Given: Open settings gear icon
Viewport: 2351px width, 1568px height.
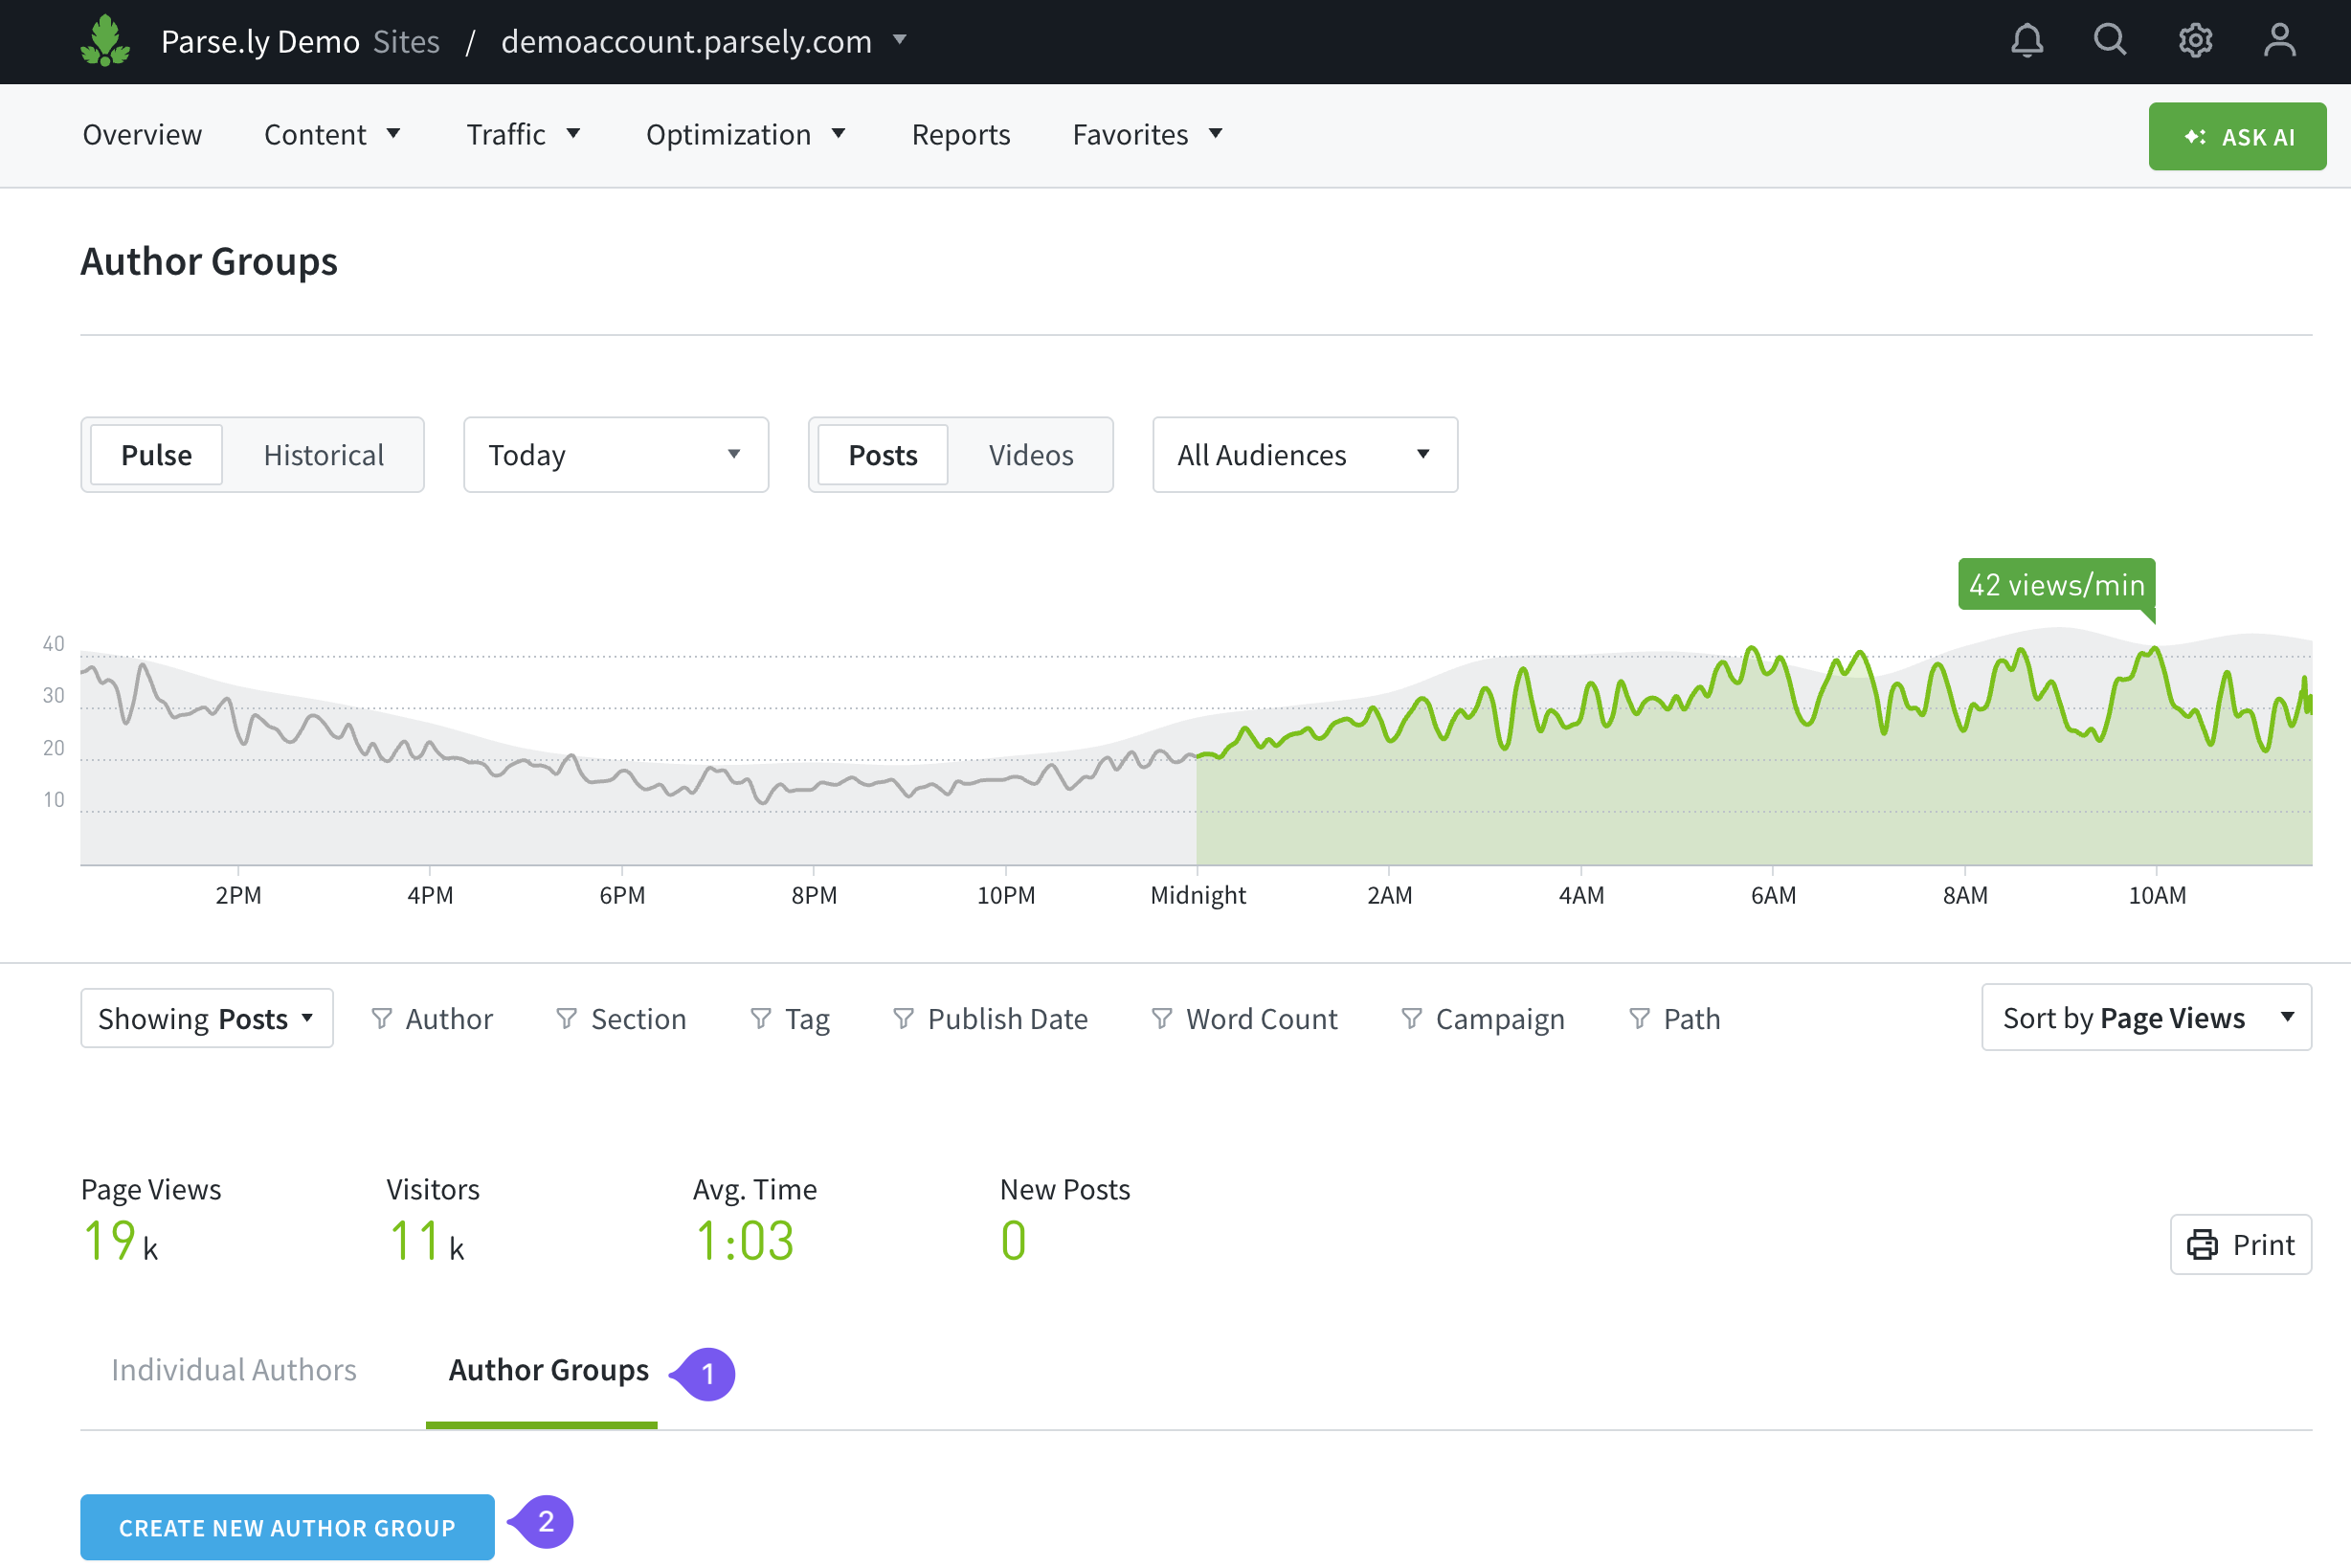Looking at the screenshot, I should (x=2195, y=41).
